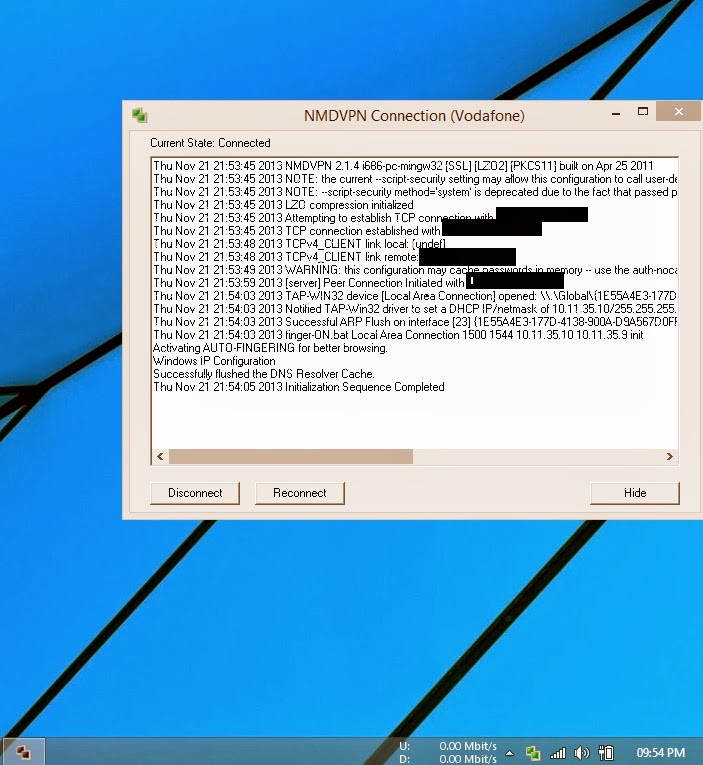Select the 'TCPv4_CLIENT link remote' log line

(x=286, y=257)
